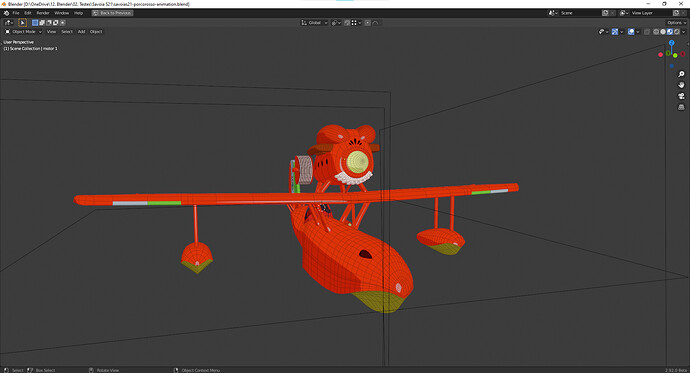Image resolution: width=690 pixels, height=373 pixels.
Task: Open the proportional editing falloff selector
Action: click(x=376, y=22)
